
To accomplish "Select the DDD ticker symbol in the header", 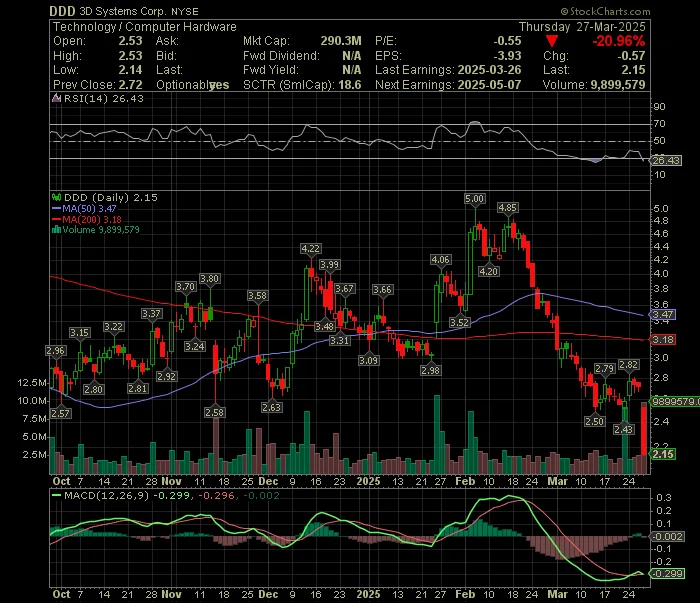I will [62, 11].
